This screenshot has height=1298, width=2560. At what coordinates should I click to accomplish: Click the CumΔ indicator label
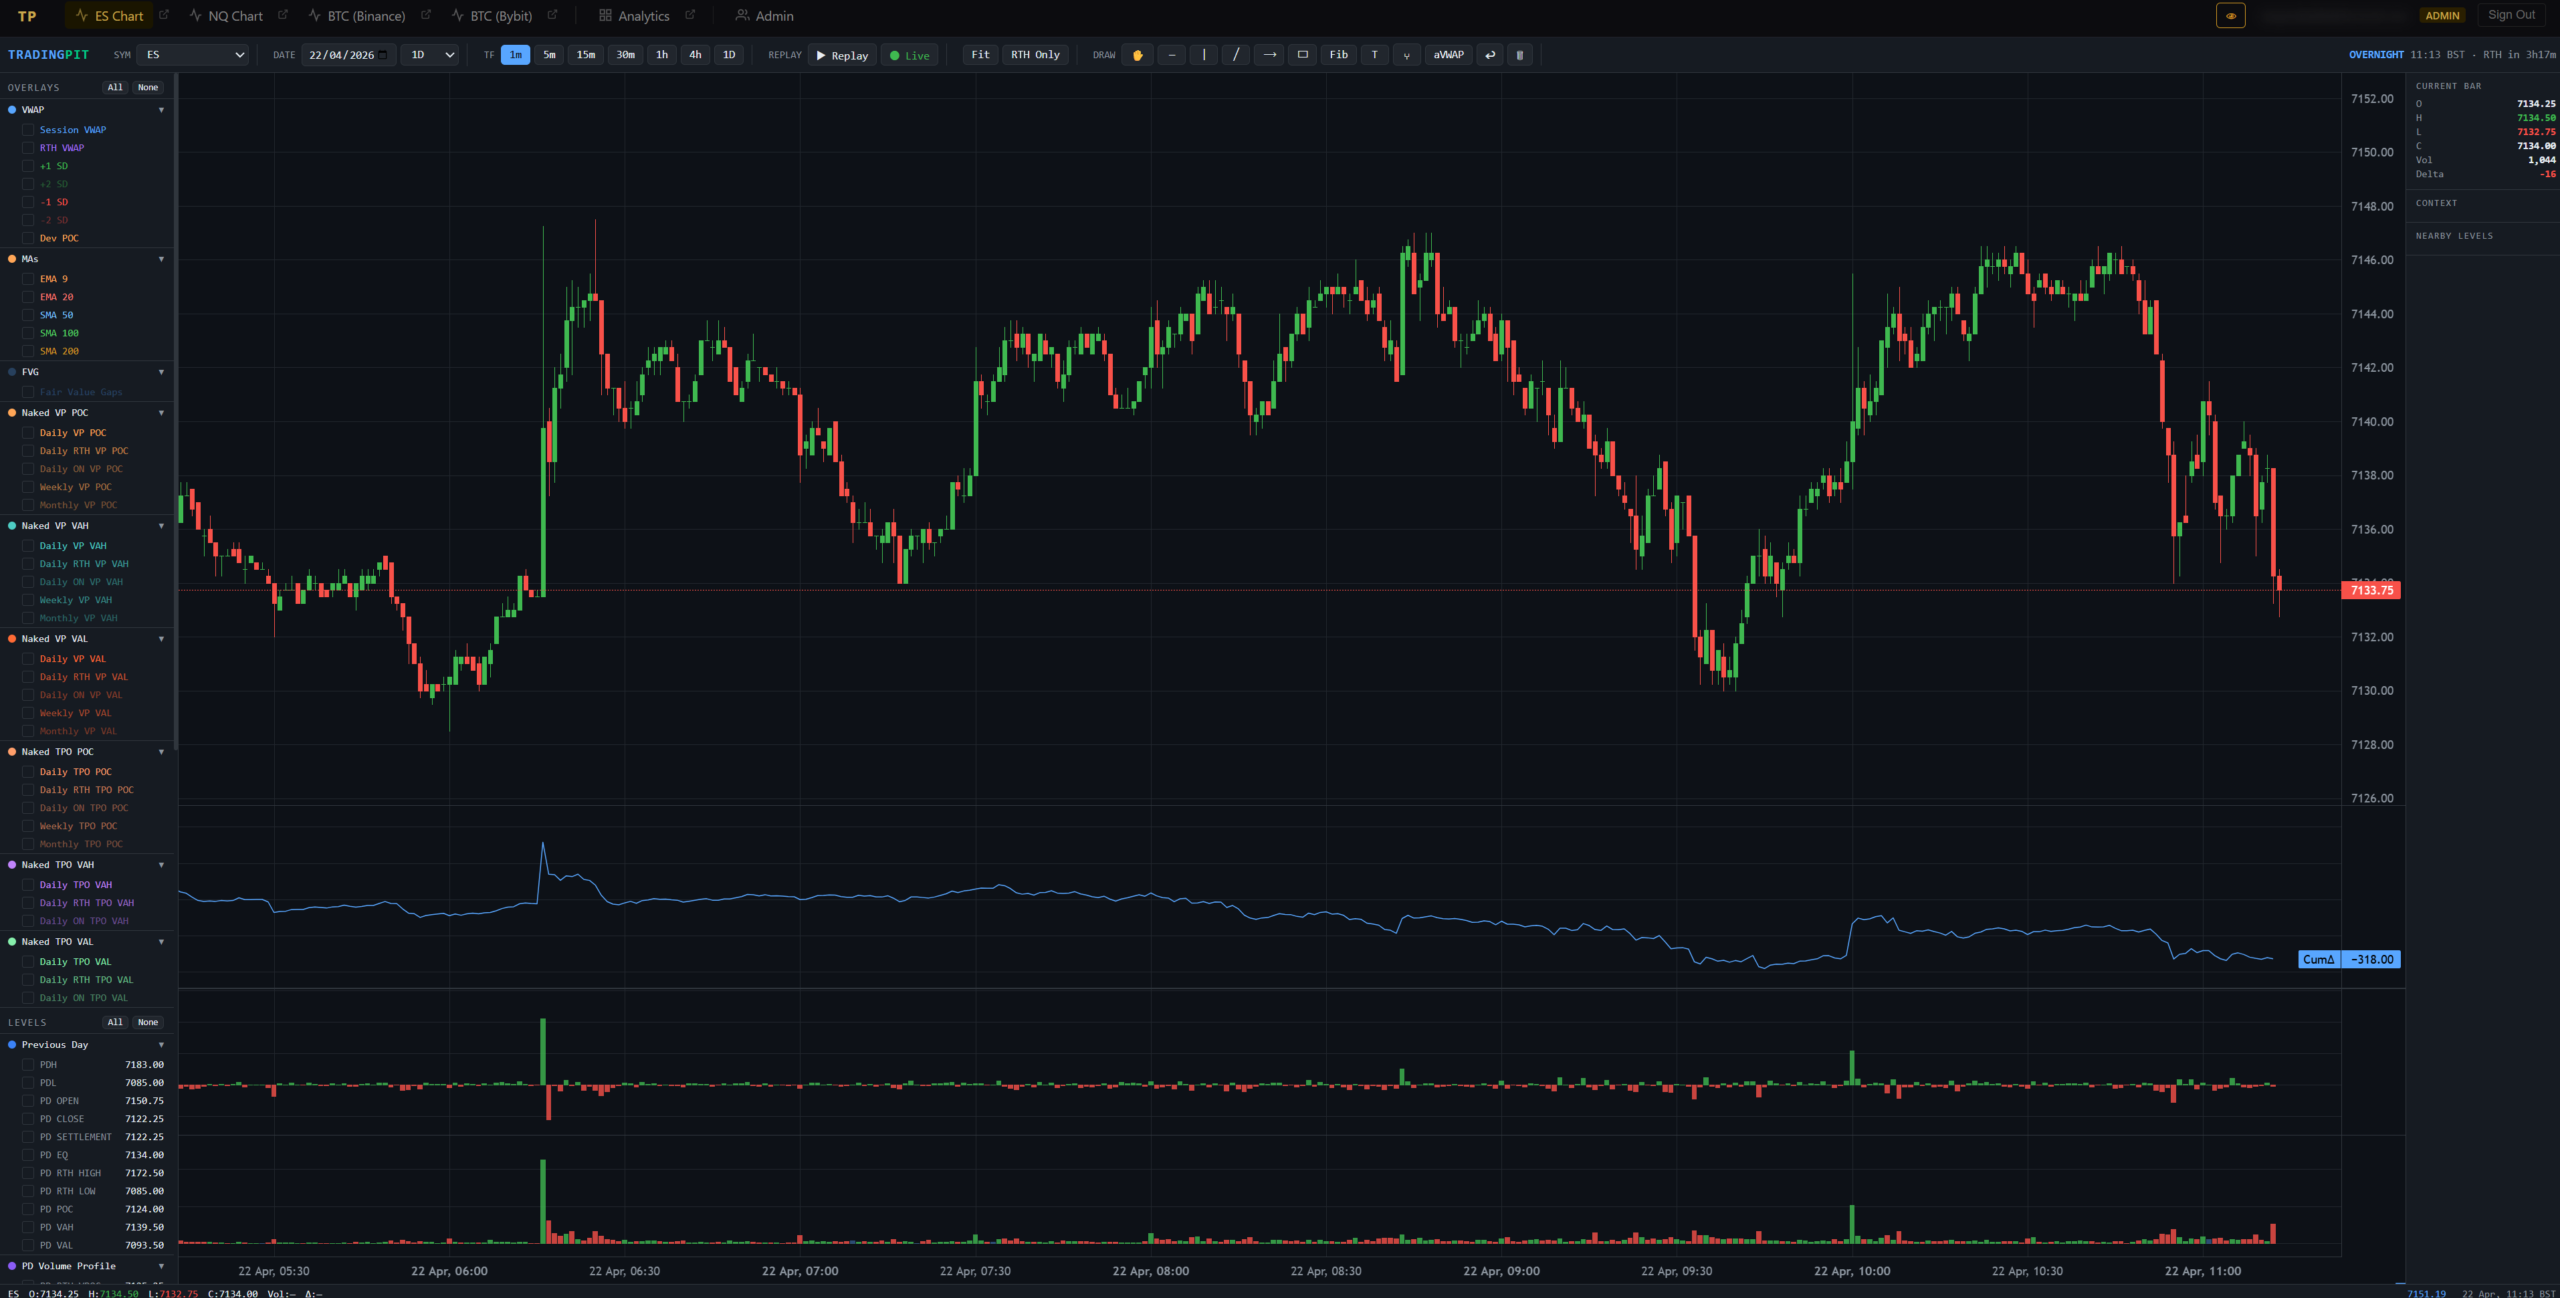coord(2319,960)
